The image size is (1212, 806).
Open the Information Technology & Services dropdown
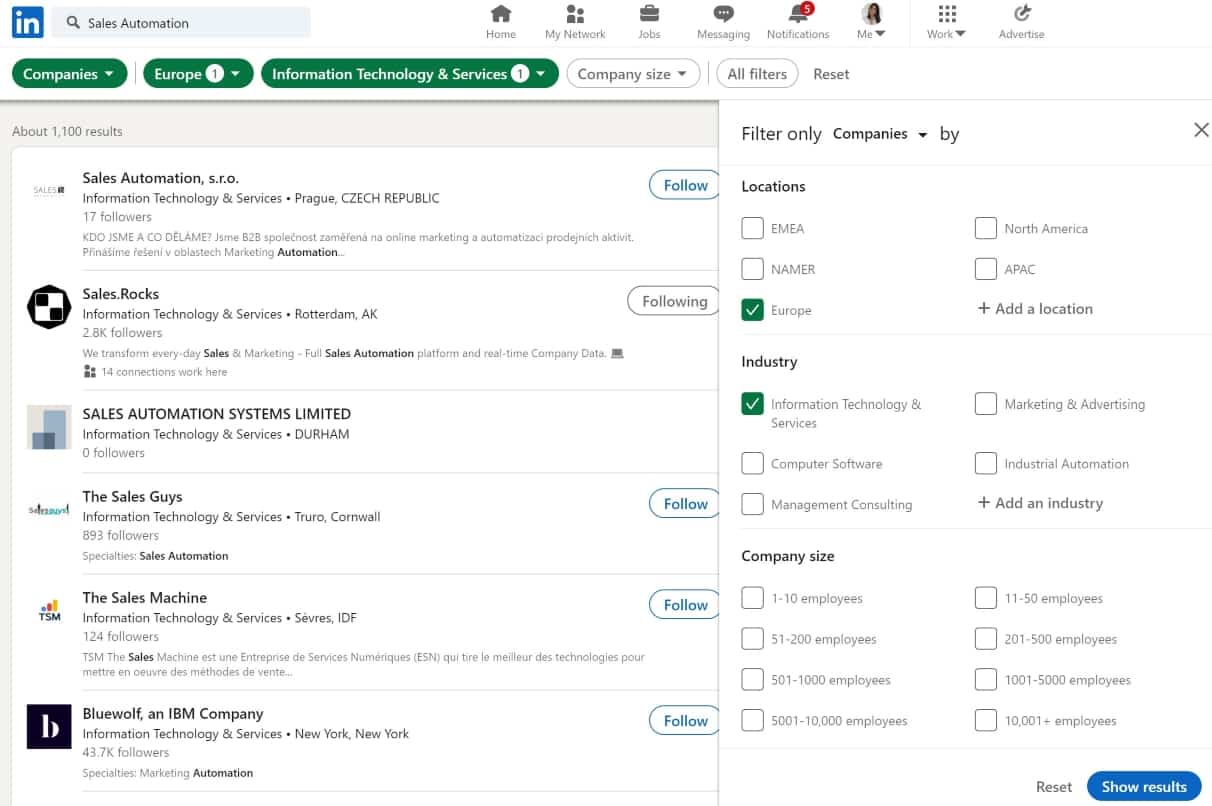pos(409,74)
